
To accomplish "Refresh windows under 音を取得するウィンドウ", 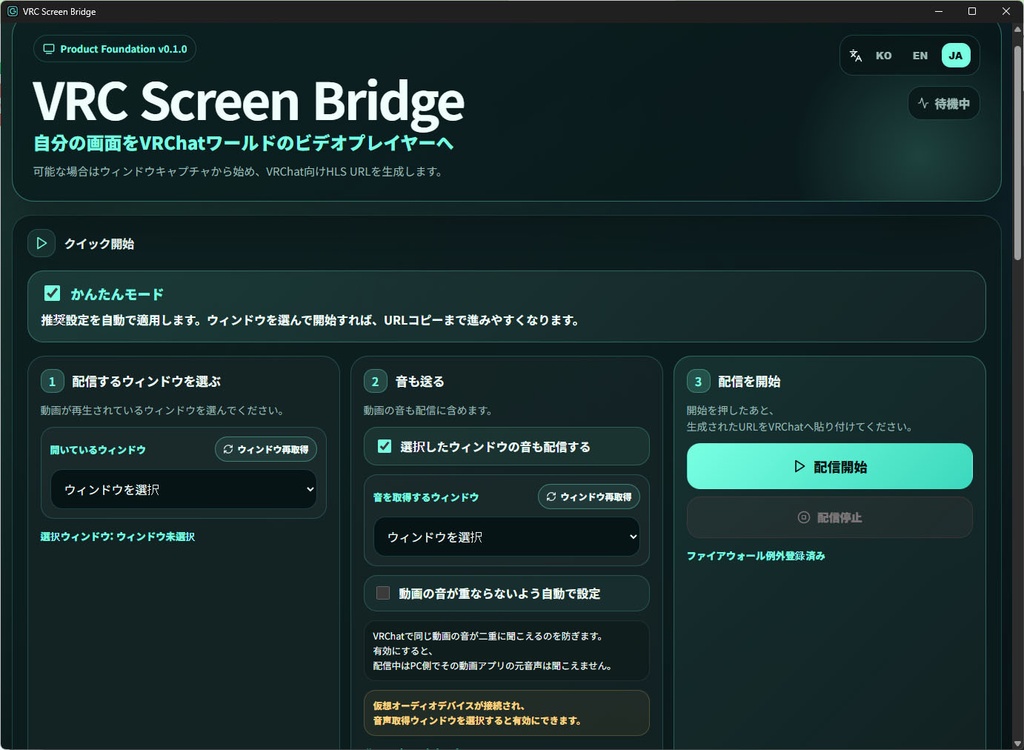I will pyautogui.click(x=589, y=497).
